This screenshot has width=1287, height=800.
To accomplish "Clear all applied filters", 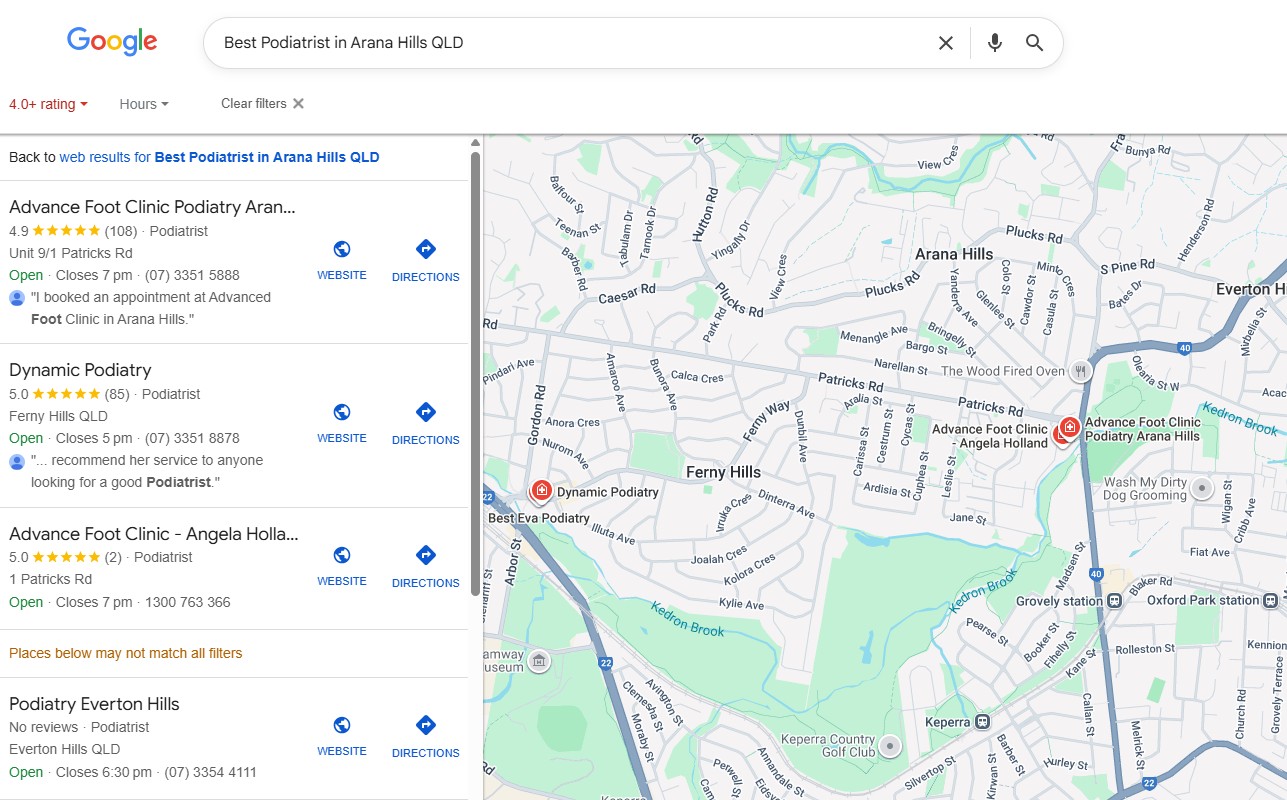I will point(262,104).
